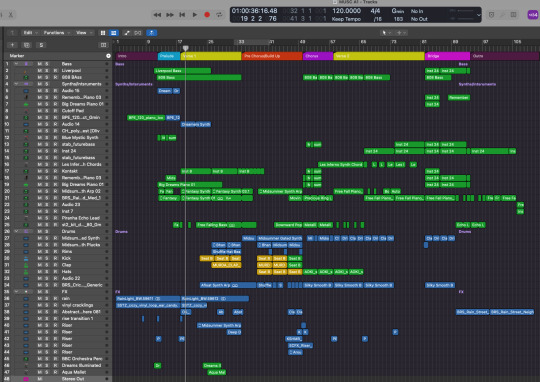Screen dimensions: 540x382
Task: Toggle the automation show/hide icon
Action: (127, 33)
